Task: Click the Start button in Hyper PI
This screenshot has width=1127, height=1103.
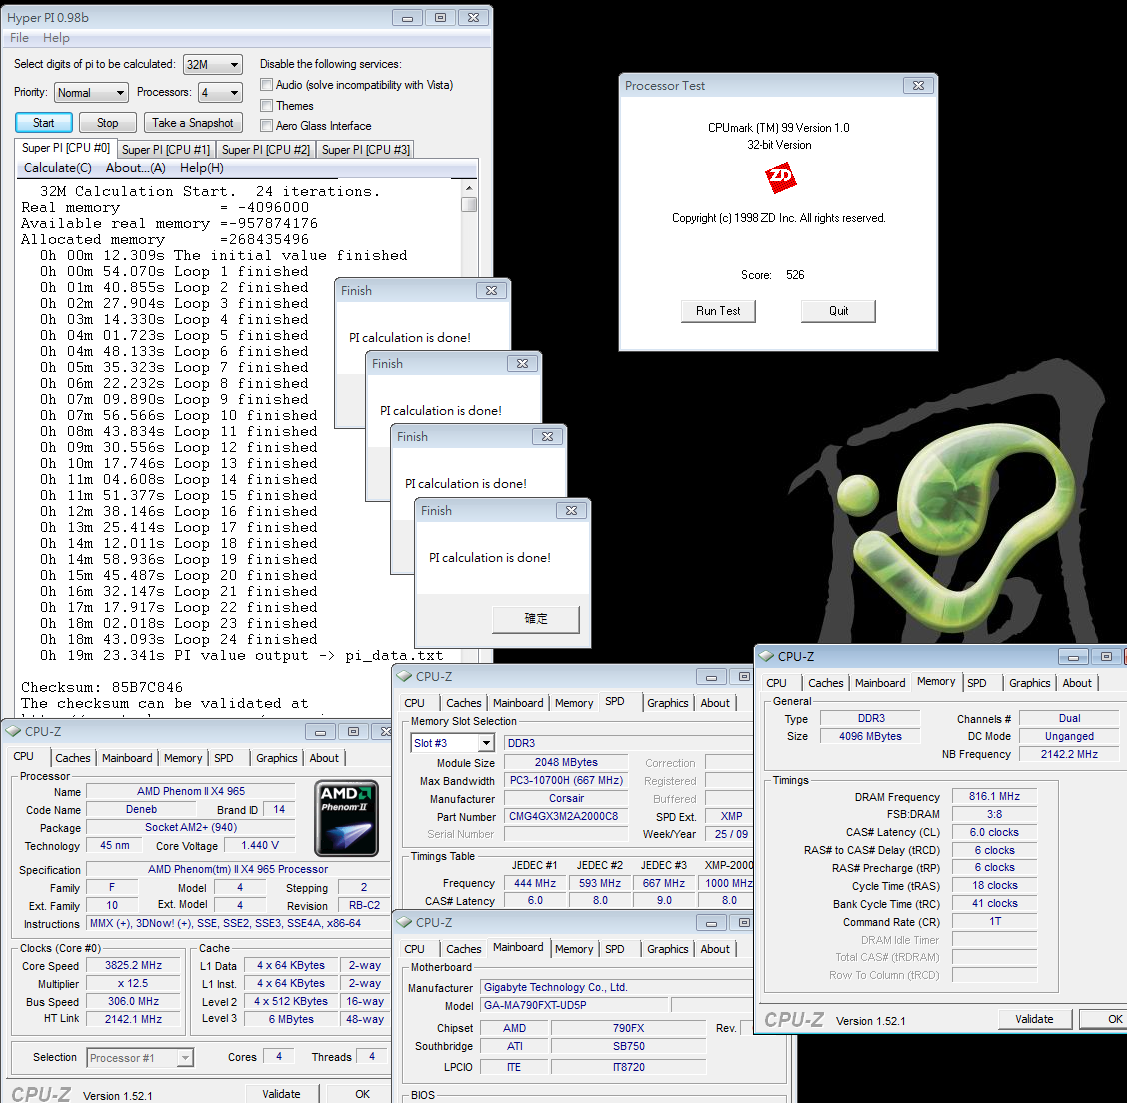Action: click(43, 123)
